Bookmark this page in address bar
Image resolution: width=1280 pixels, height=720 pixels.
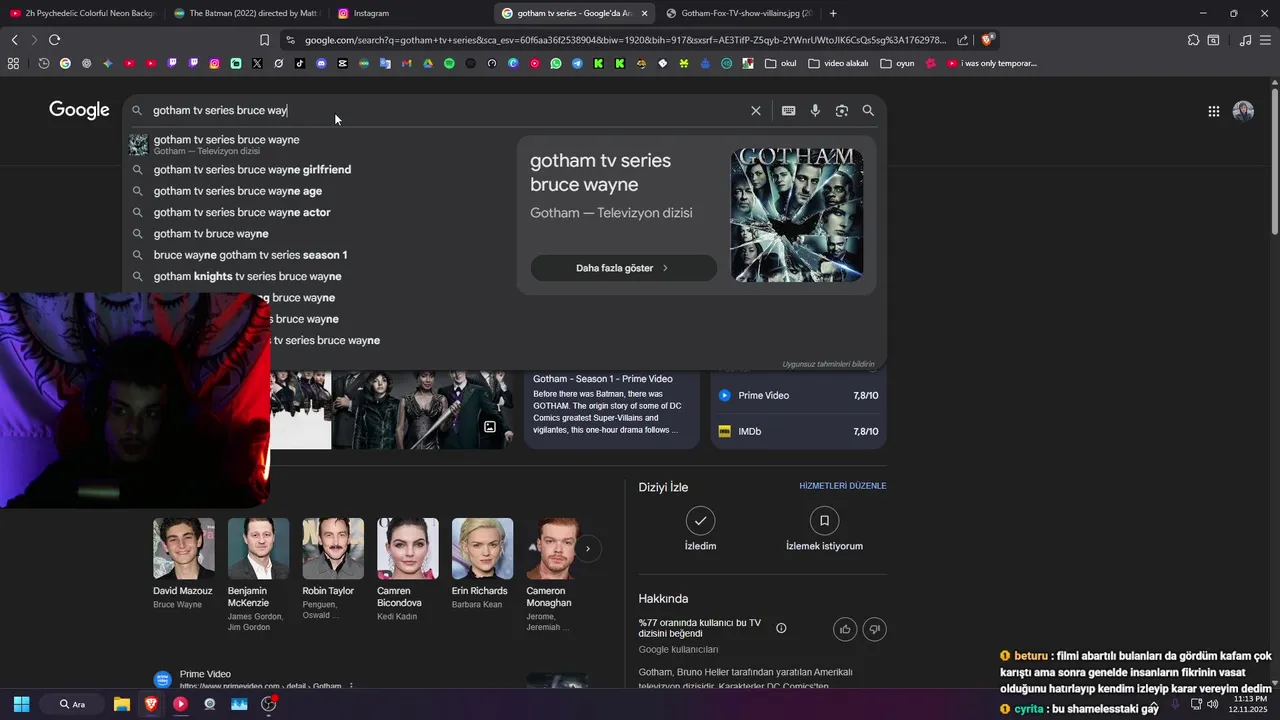(x=264, y=40)
